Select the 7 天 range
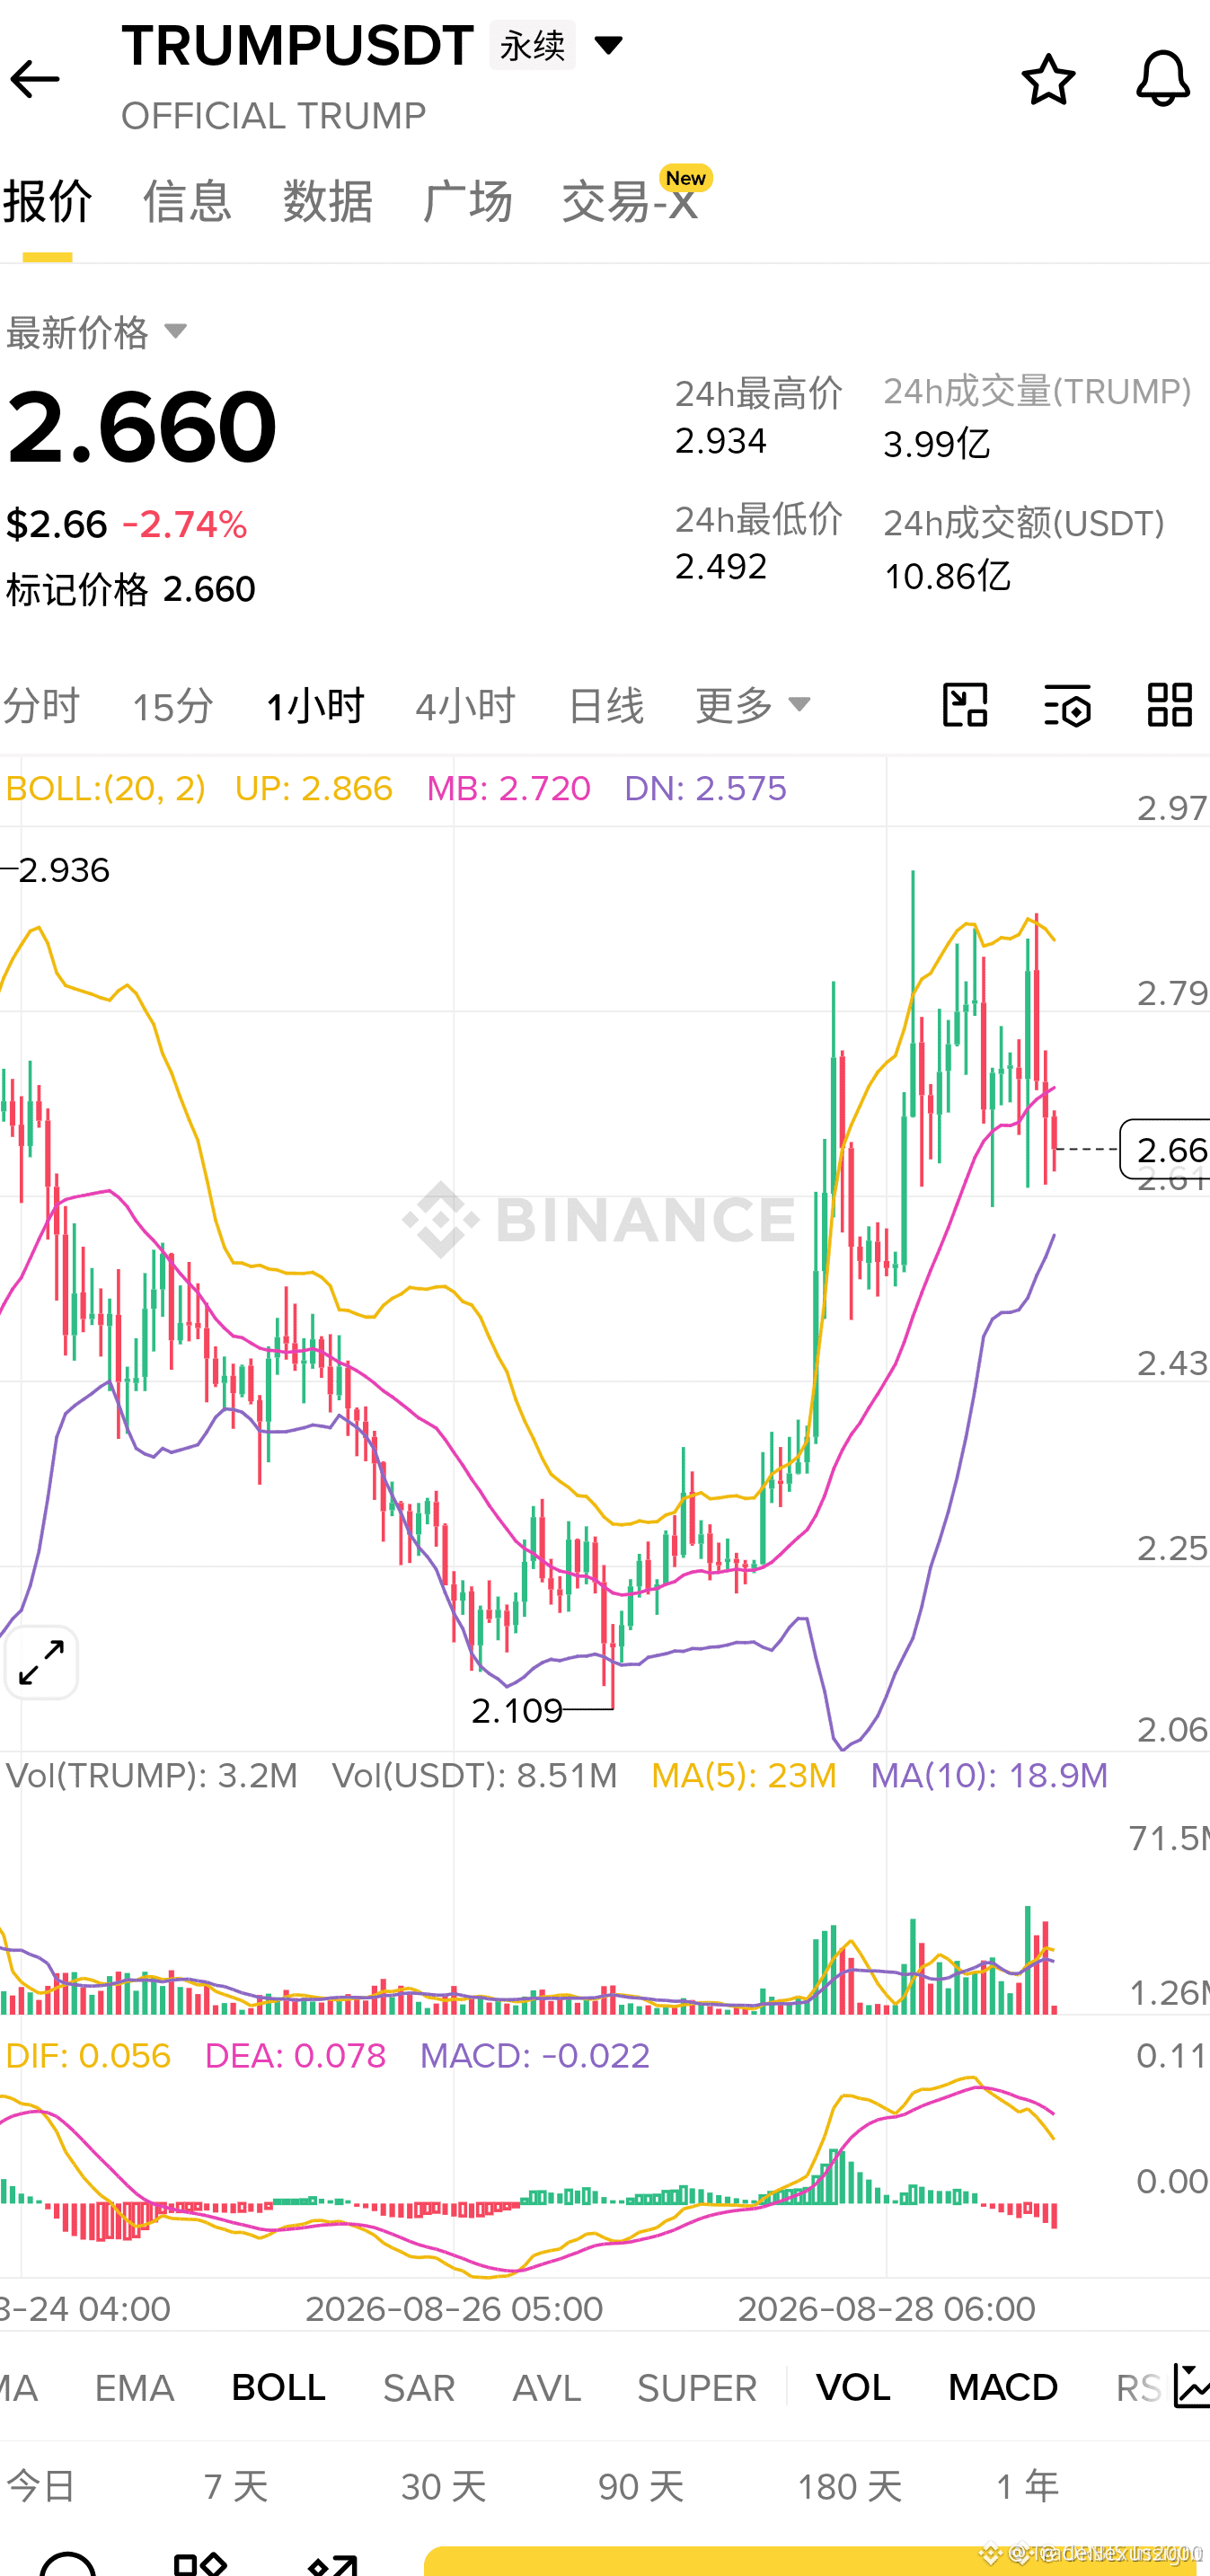The image size is (1210, 2576). coord(236,2486)
